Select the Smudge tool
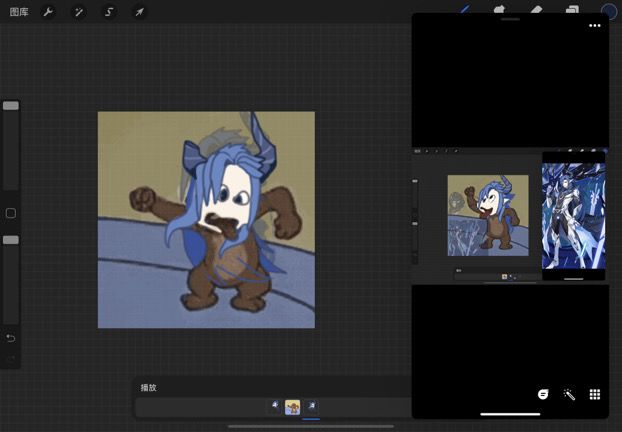Image resolution: width=622 pixels, height=432 pixels. [x=500, y=9]
